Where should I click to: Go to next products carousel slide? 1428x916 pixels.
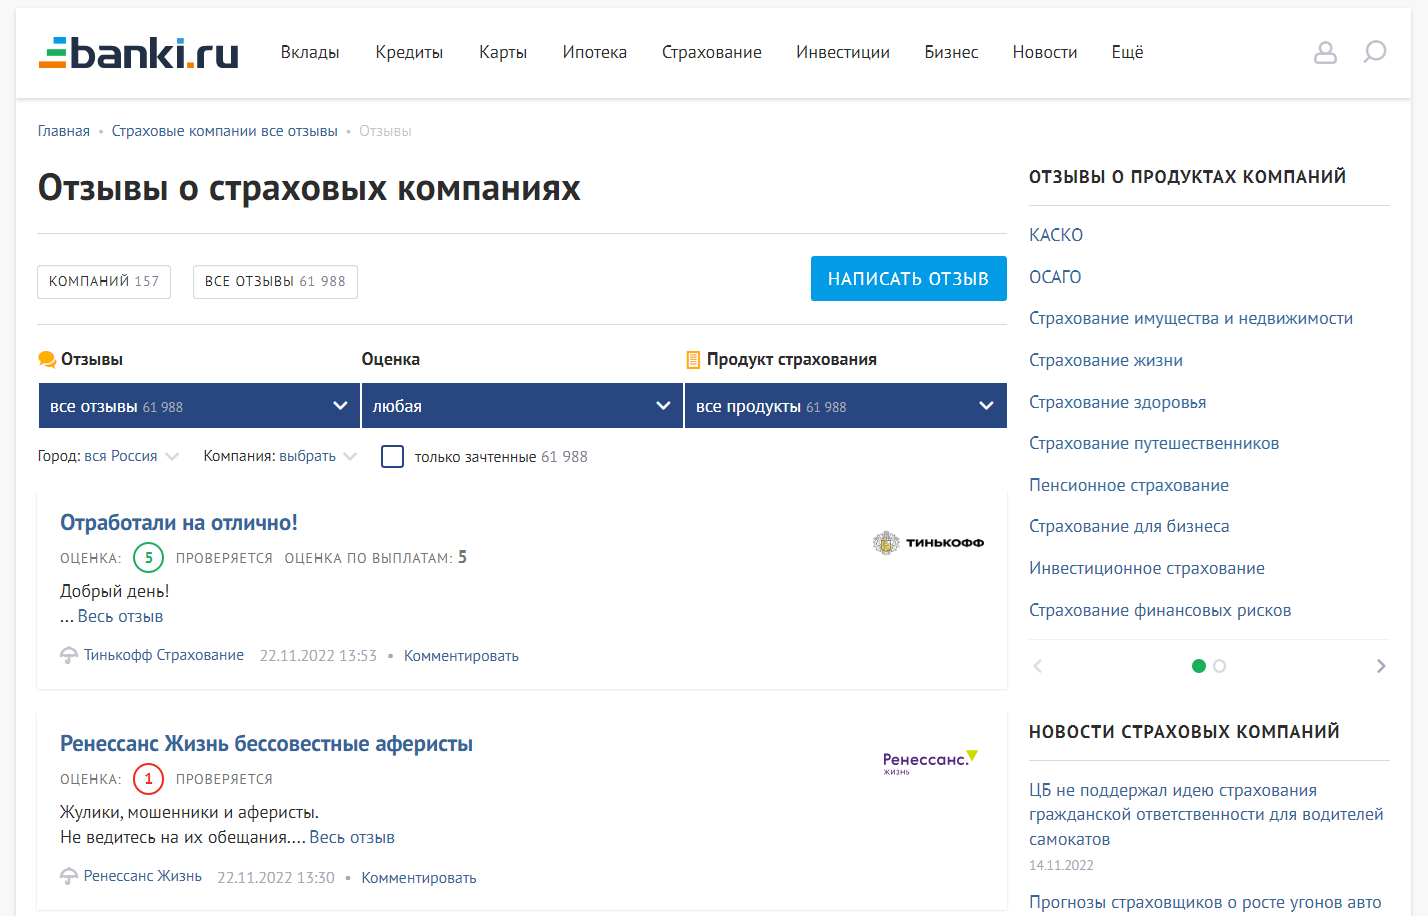[1381, 666]
